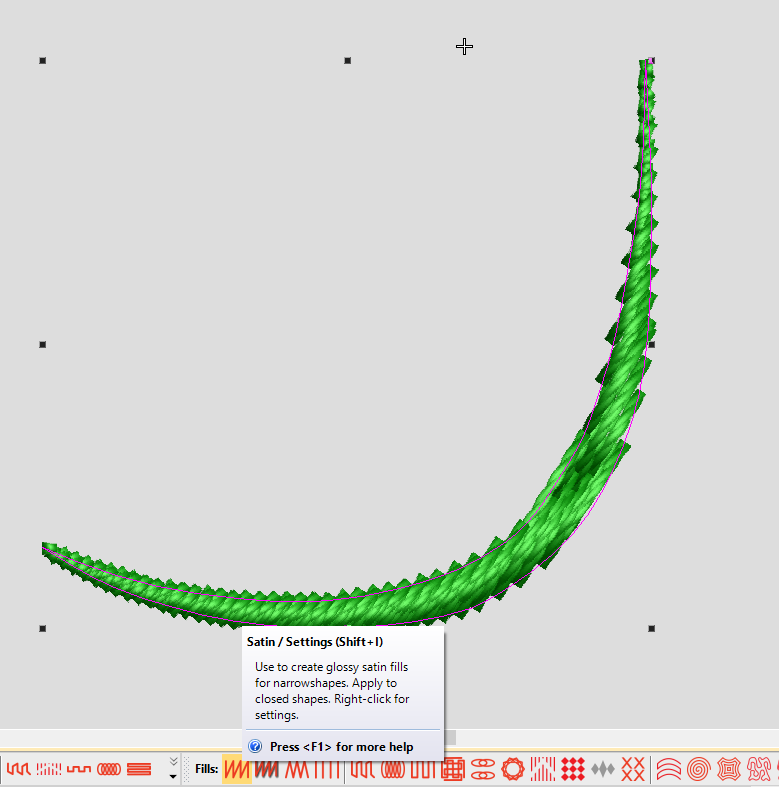The width and height of the screenshot is (779, 787).
Task: Select the XX cross stitch fill
Action: click(633, 769)
